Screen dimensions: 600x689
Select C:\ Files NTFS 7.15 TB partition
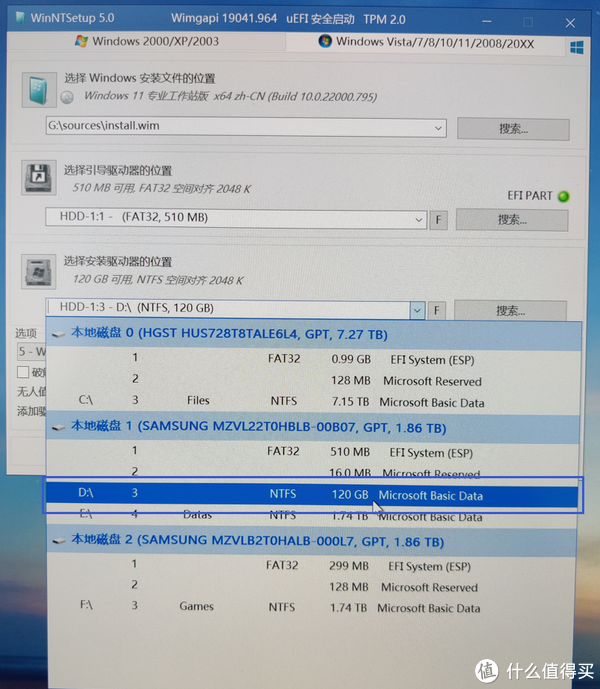(314, 401)
